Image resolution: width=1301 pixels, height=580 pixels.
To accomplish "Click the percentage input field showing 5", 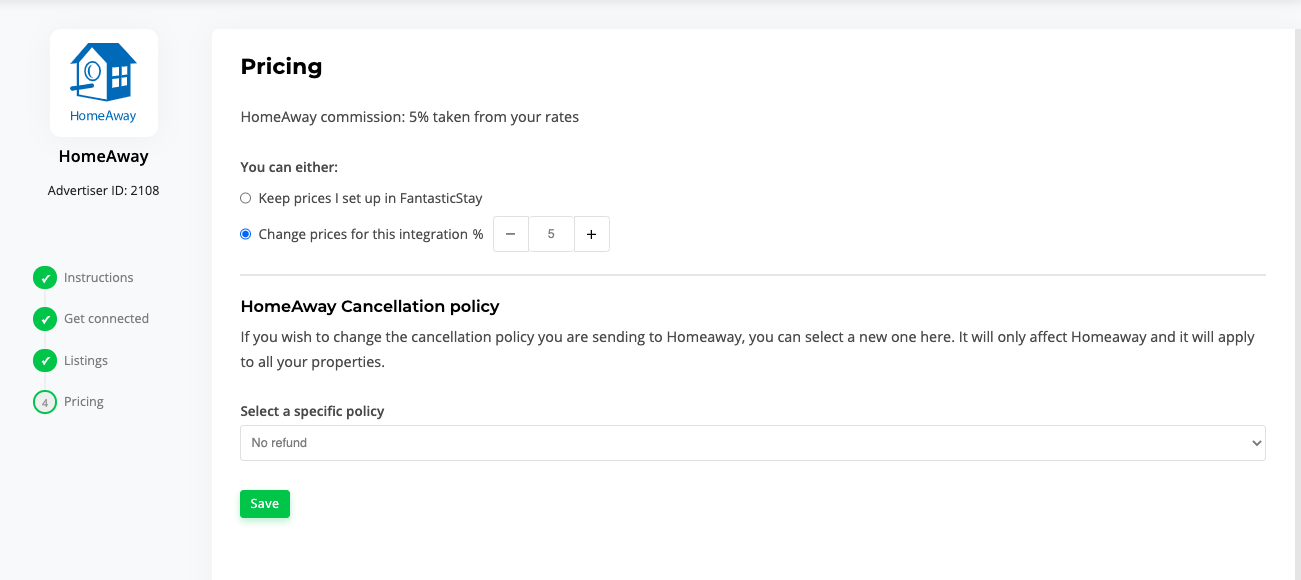I will (551, 234).
